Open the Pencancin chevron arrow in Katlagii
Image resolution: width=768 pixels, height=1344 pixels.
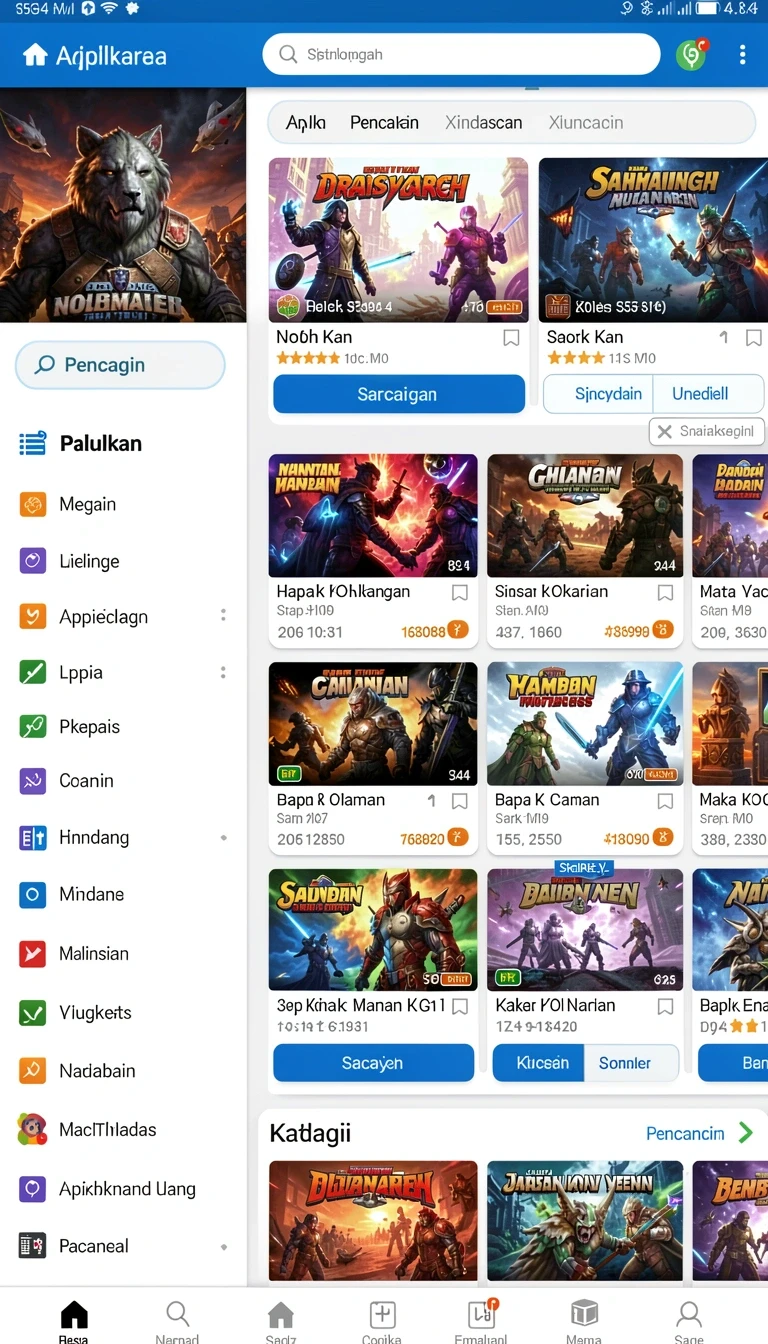pos(746,1132)
